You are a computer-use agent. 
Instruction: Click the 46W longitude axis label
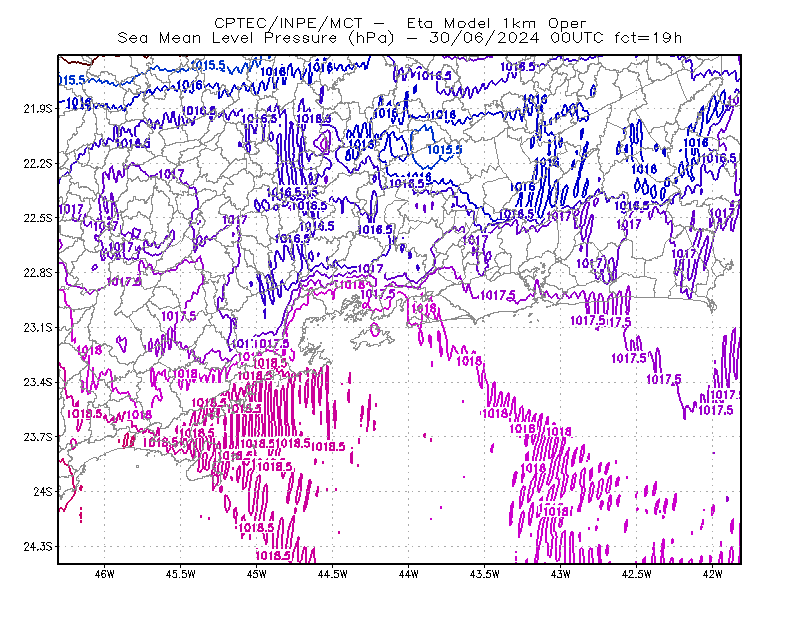point(105,574)
